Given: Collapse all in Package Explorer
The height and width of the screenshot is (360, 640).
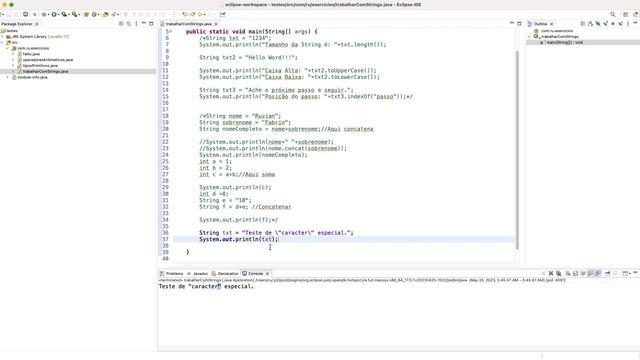Looking at the screenshot, I should [121, 24].
